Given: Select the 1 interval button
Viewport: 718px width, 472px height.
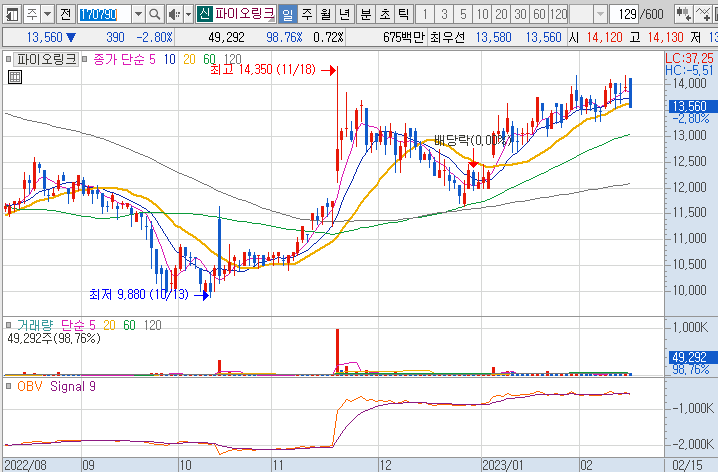Looking at the screenshot, I should pos(425,14).
